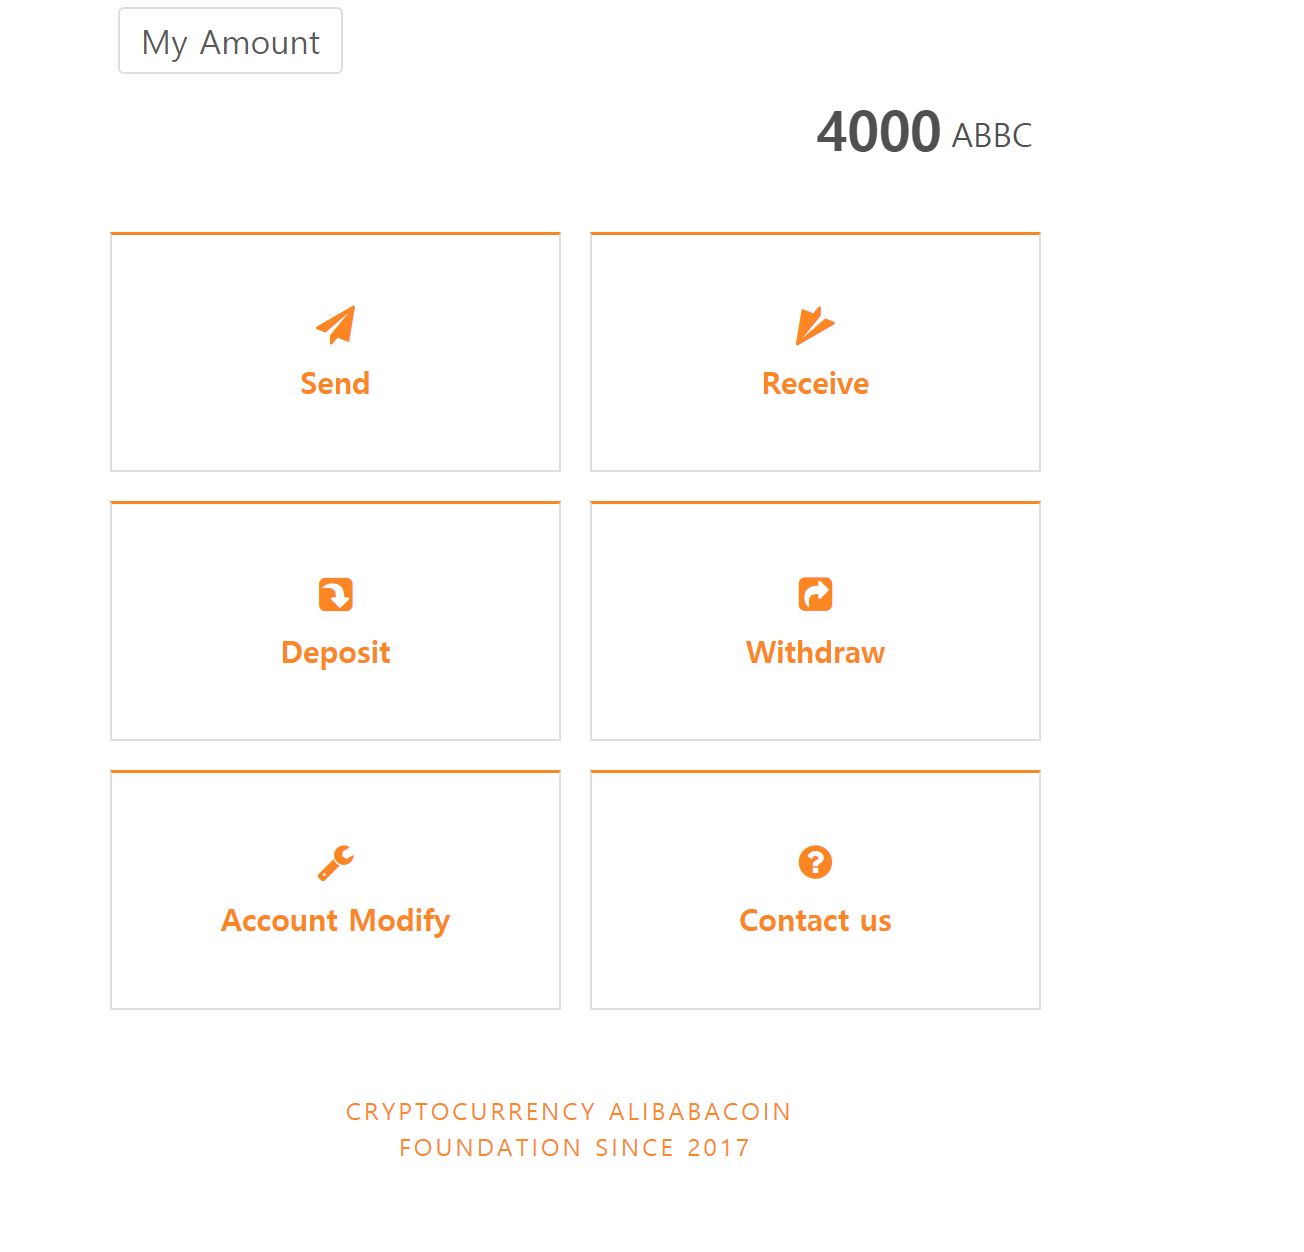Click the Receive label
Screen dimensions: 1304x1252
click(x=815, y=383)
